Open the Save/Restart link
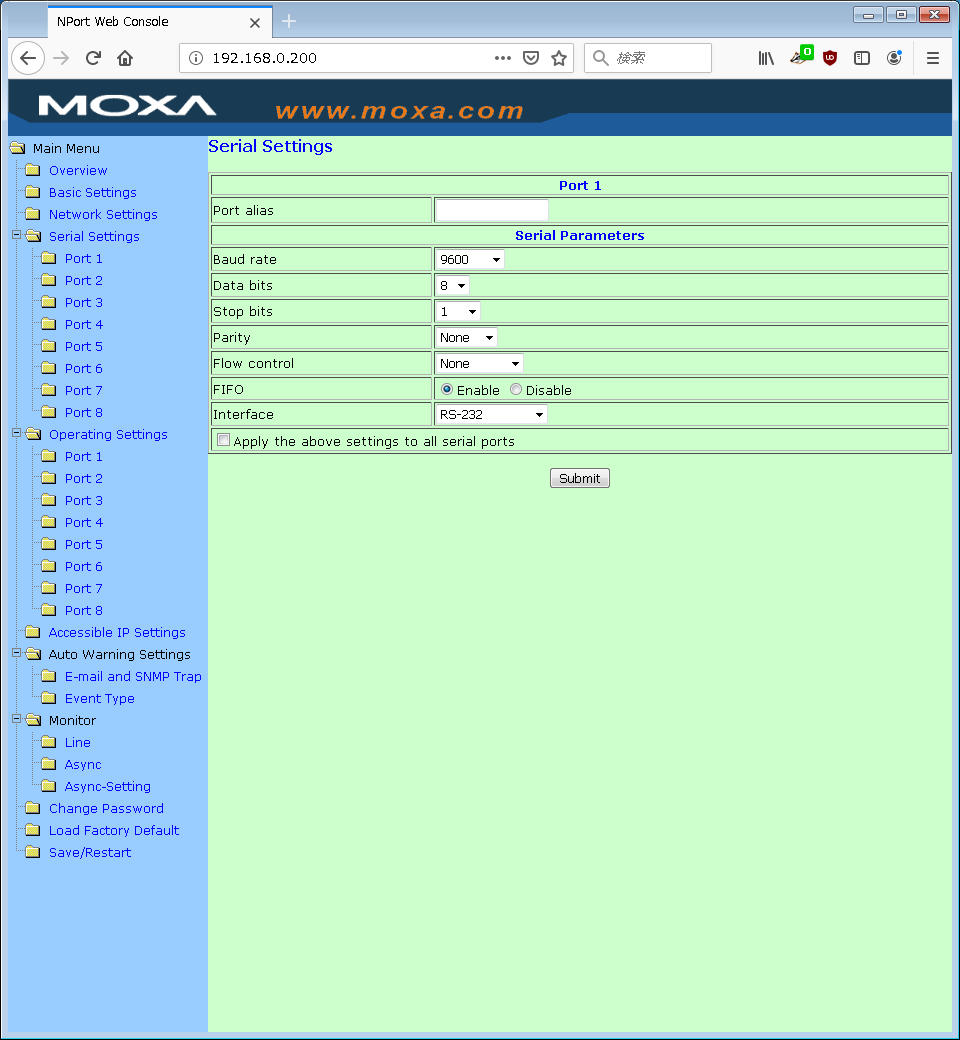 90,852
